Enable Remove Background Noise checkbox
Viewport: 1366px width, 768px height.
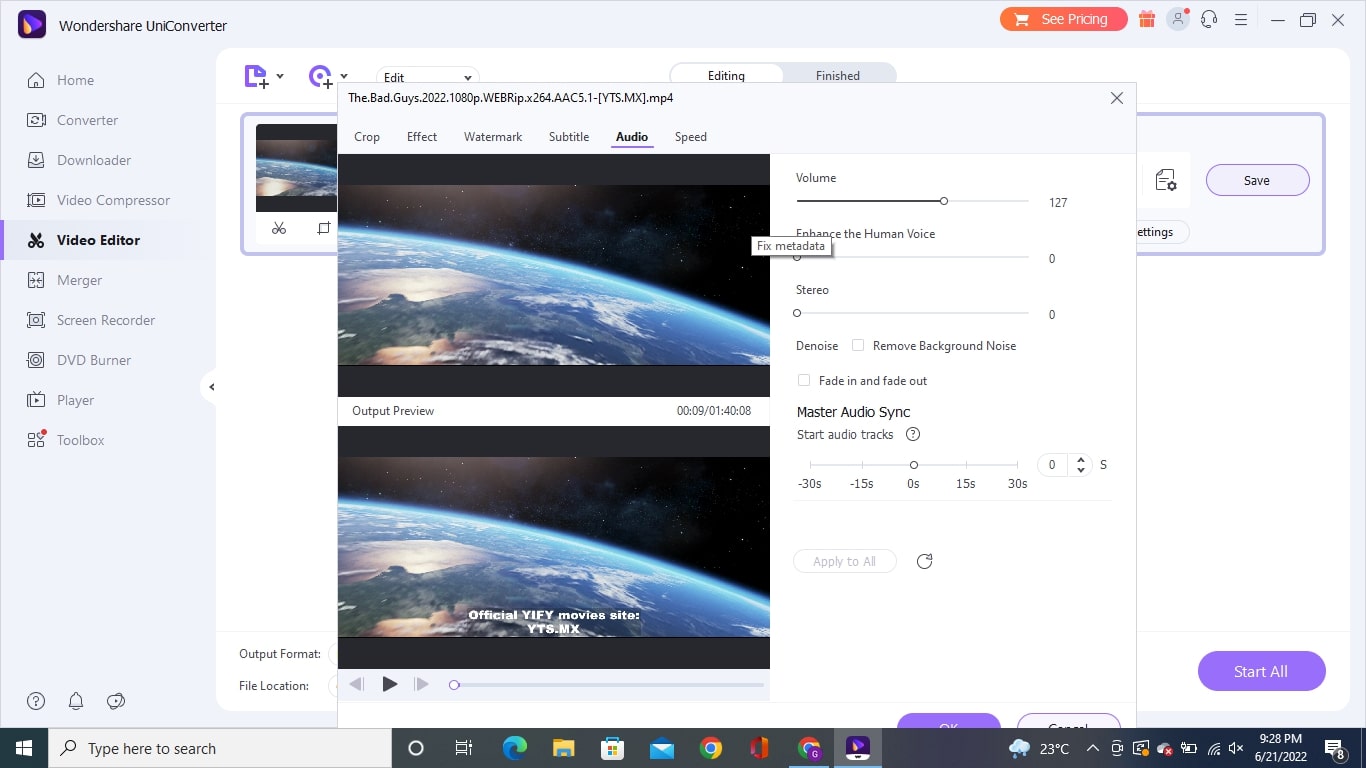(858, 345)
